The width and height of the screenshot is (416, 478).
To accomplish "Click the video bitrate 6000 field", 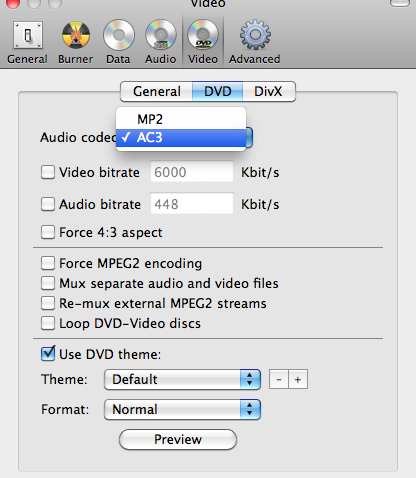I will click(192, 172).
